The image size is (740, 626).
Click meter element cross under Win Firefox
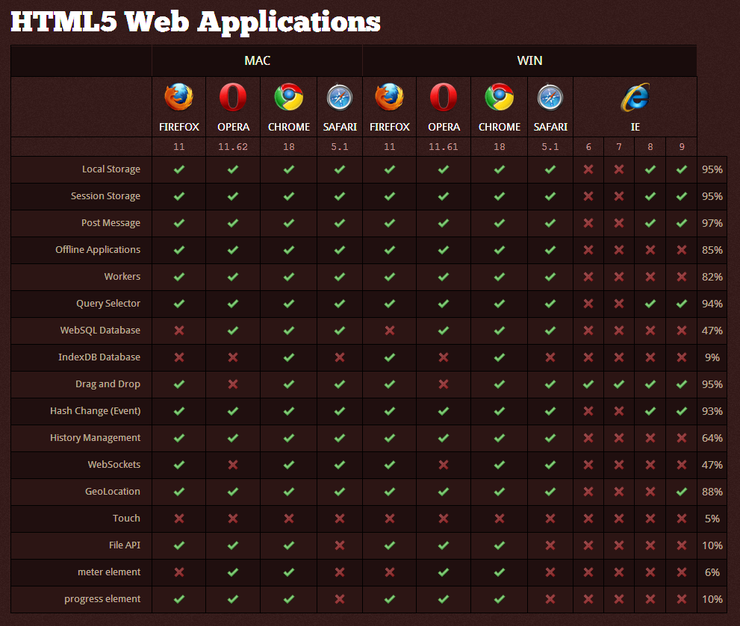(x=389, y=572)
